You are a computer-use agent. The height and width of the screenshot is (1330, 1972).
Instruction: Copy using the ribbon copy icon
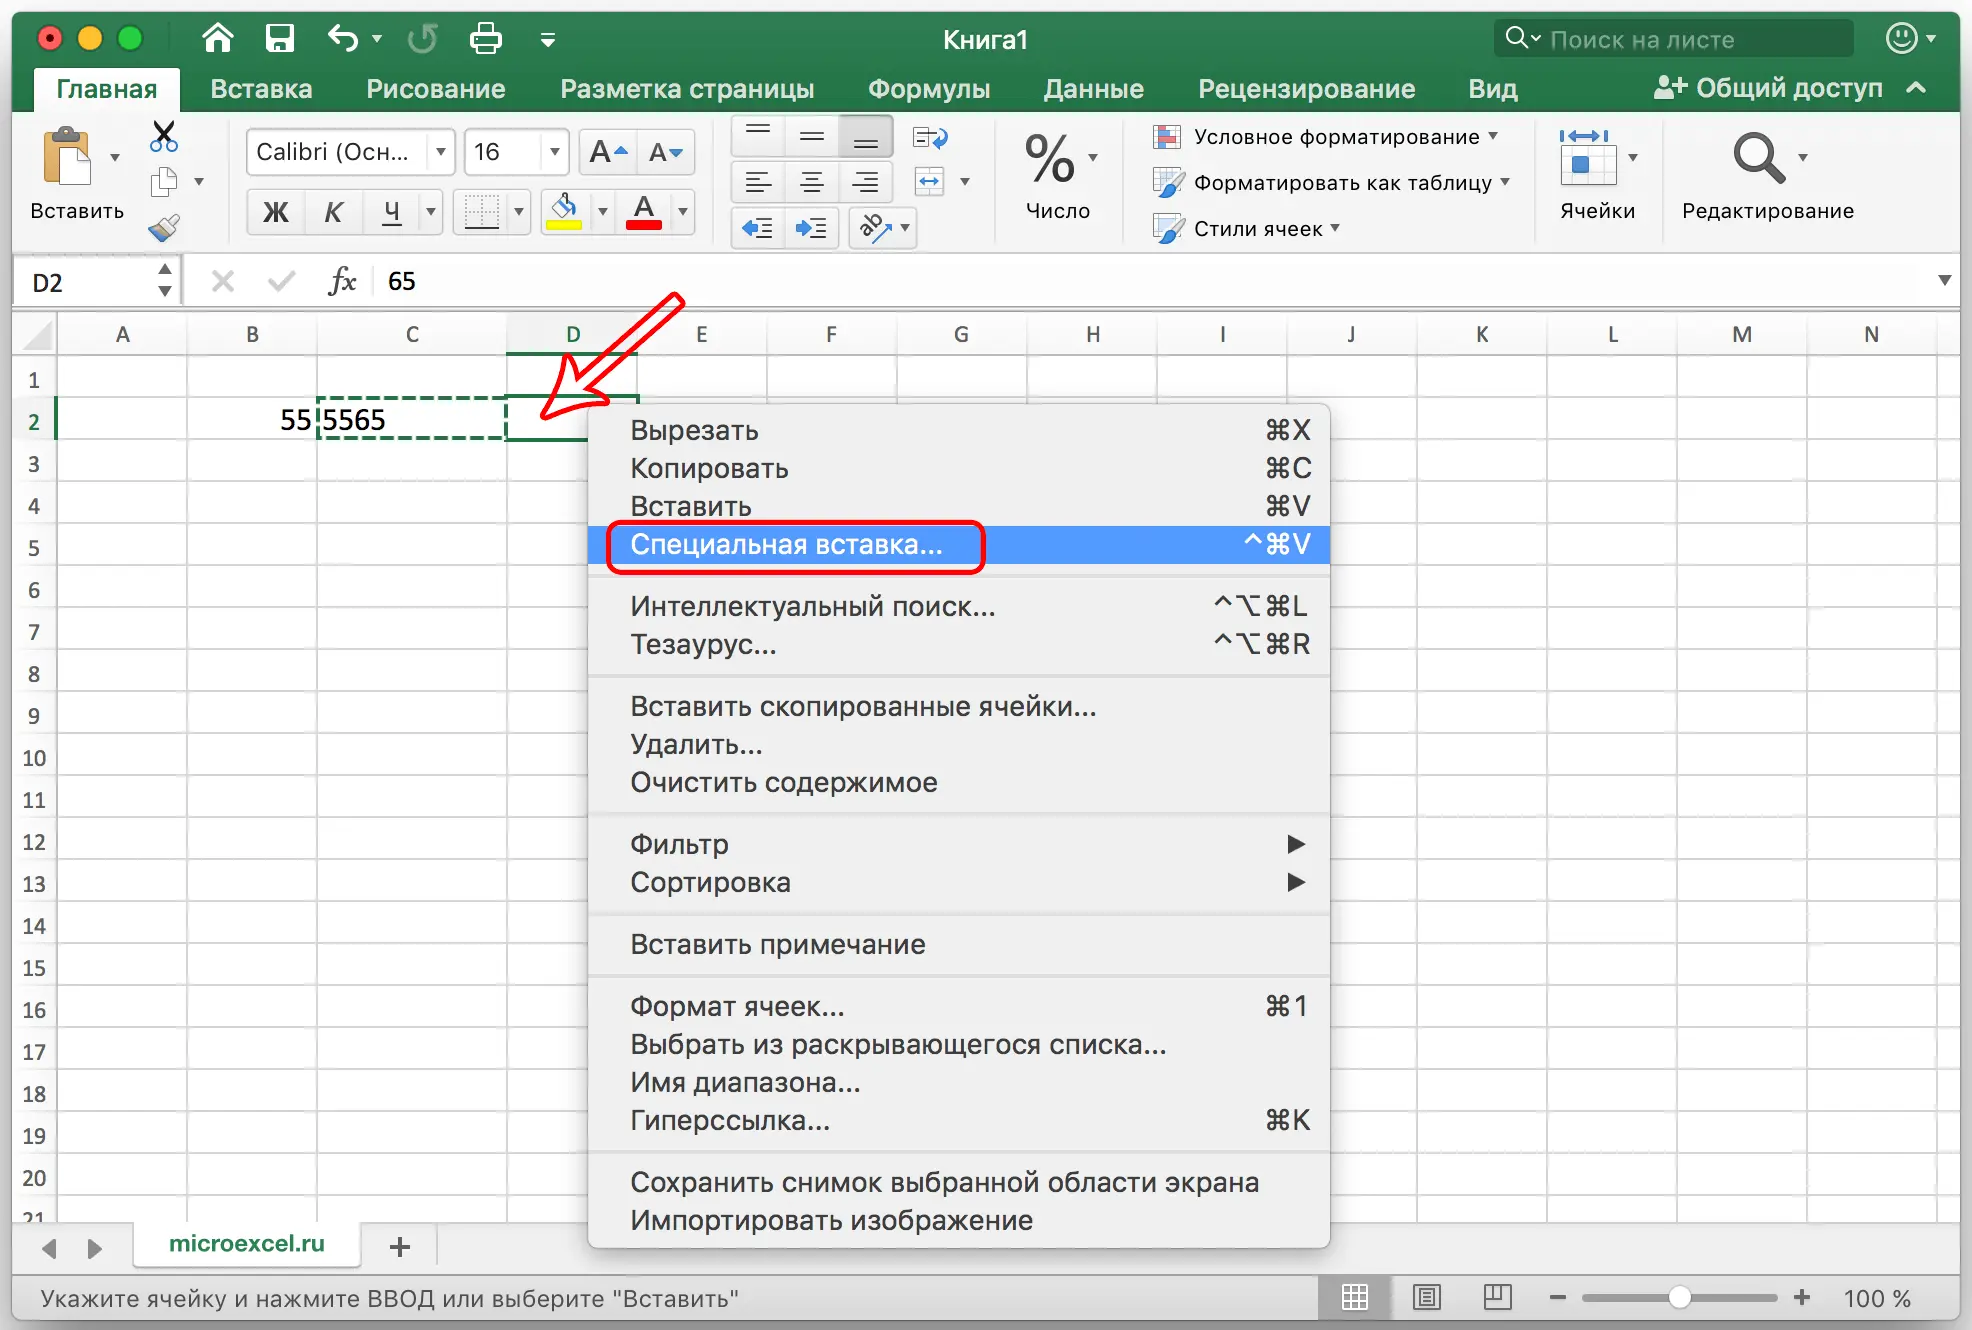164,182
